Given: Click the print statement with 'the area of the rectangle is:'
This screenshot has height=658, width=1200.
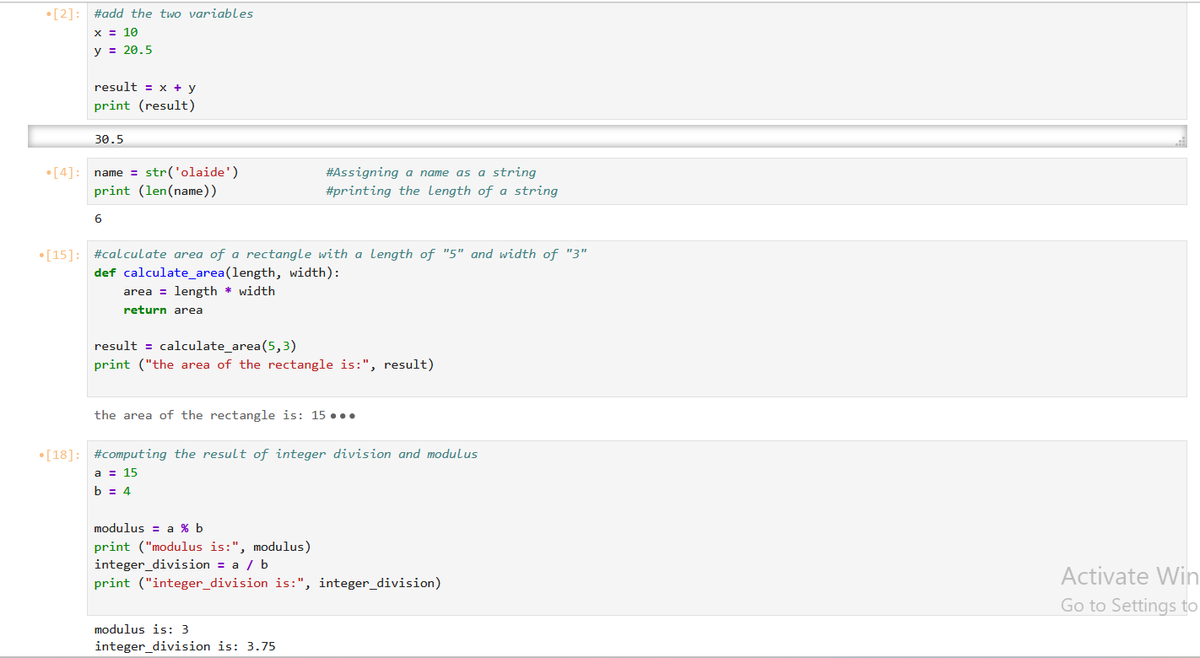Looking at the screenshot, I should (264, 365).
